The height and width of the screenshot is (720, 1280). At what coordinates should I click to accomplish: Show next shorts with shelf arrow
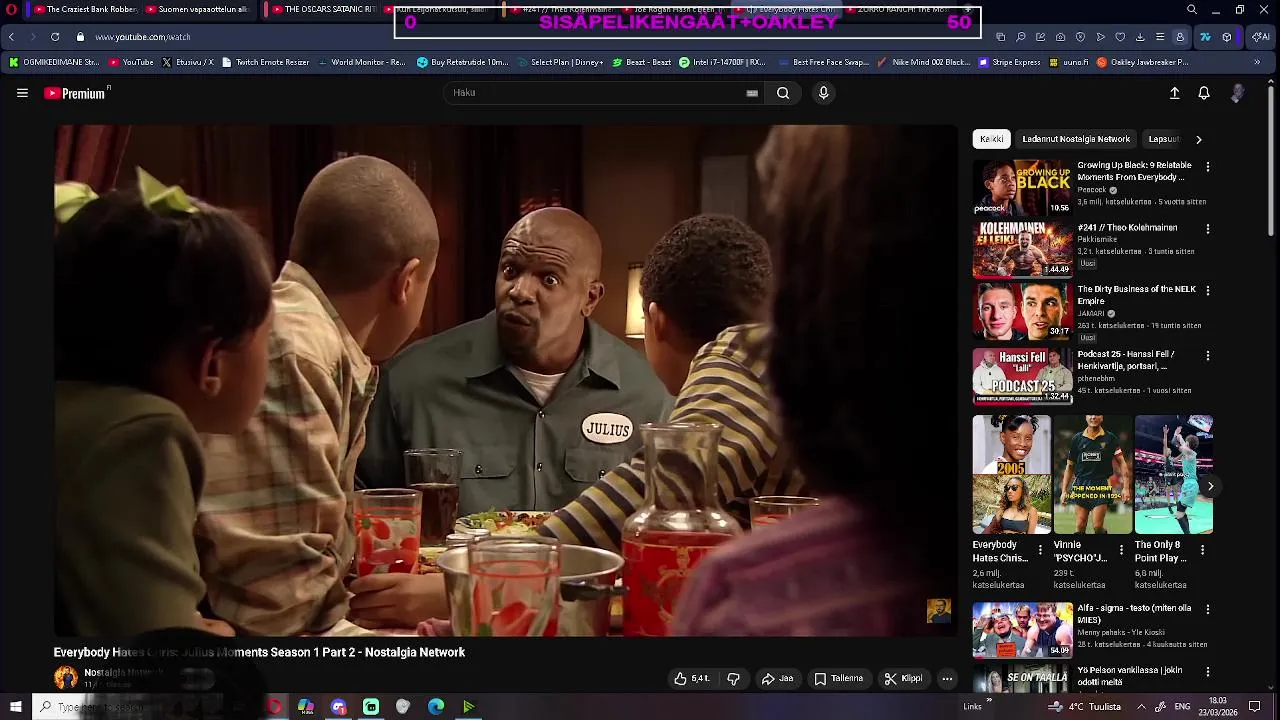[x=1210, y=487]
